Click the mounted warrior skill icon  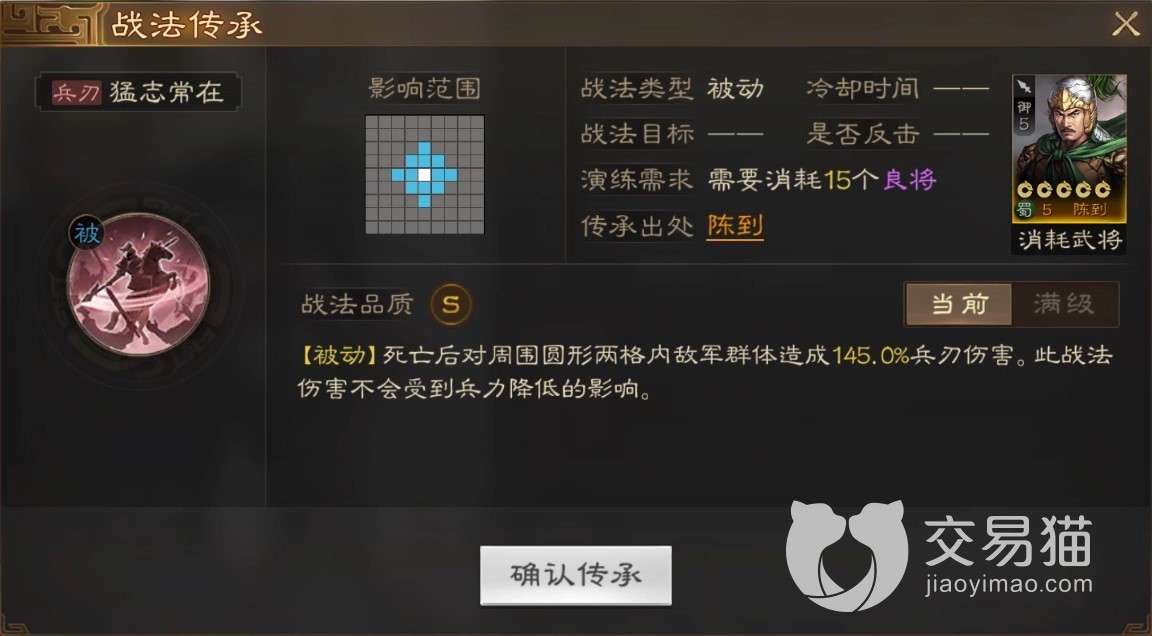pos(138,285)
